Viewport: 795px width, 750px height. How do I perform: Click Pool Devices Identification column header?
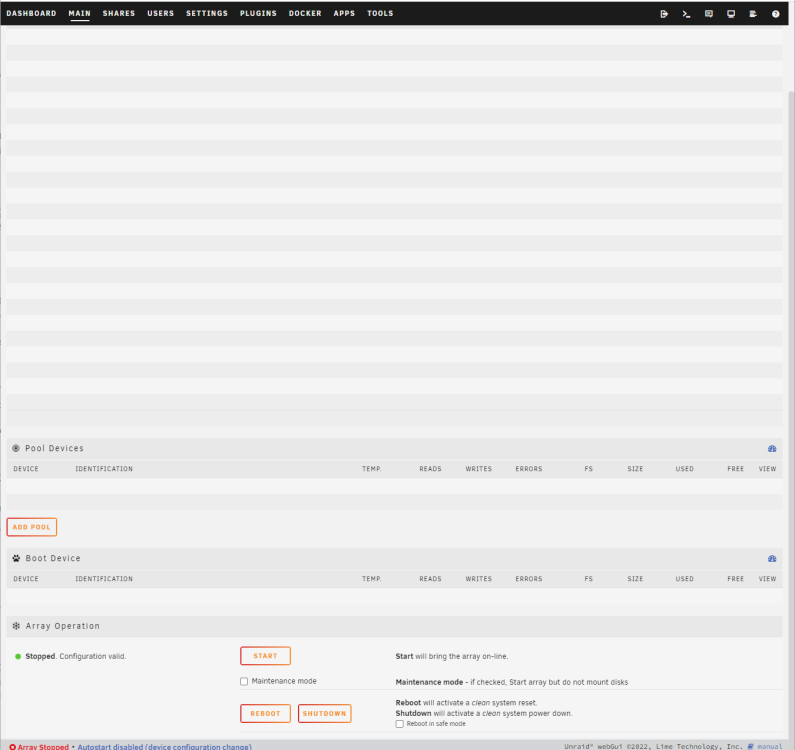(x=104, y=469)
